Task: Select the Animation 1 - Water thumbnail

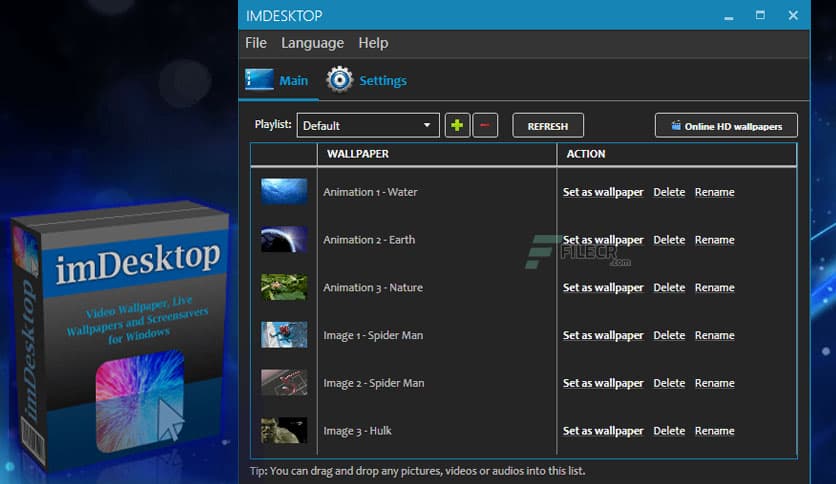Action: coord(284,191)
